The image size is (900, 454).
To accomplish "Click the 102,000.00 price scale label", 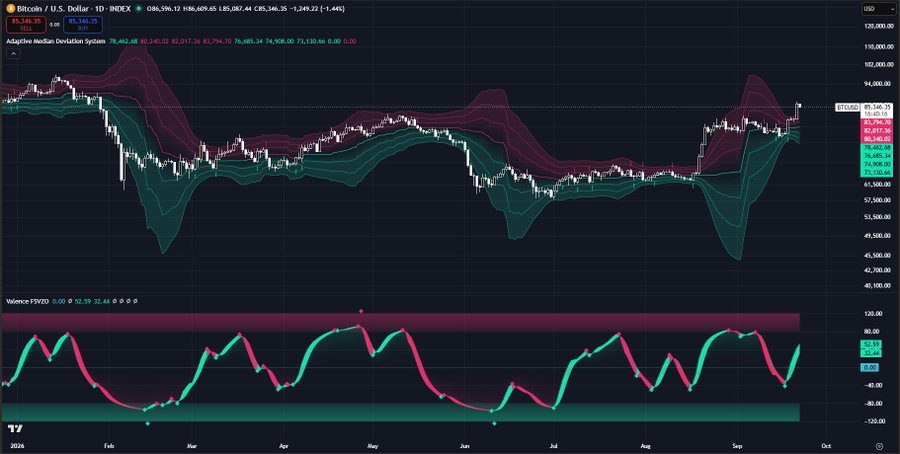I will coord(879,65).
